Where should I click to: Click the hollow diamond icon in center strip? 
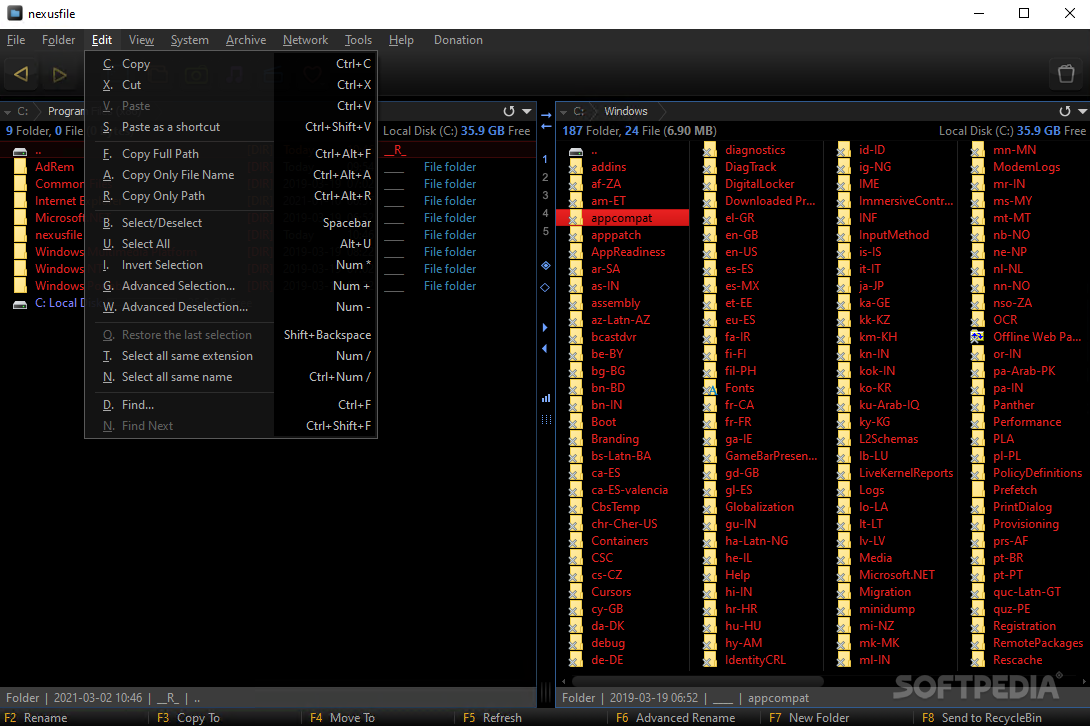tap(545, 287)
